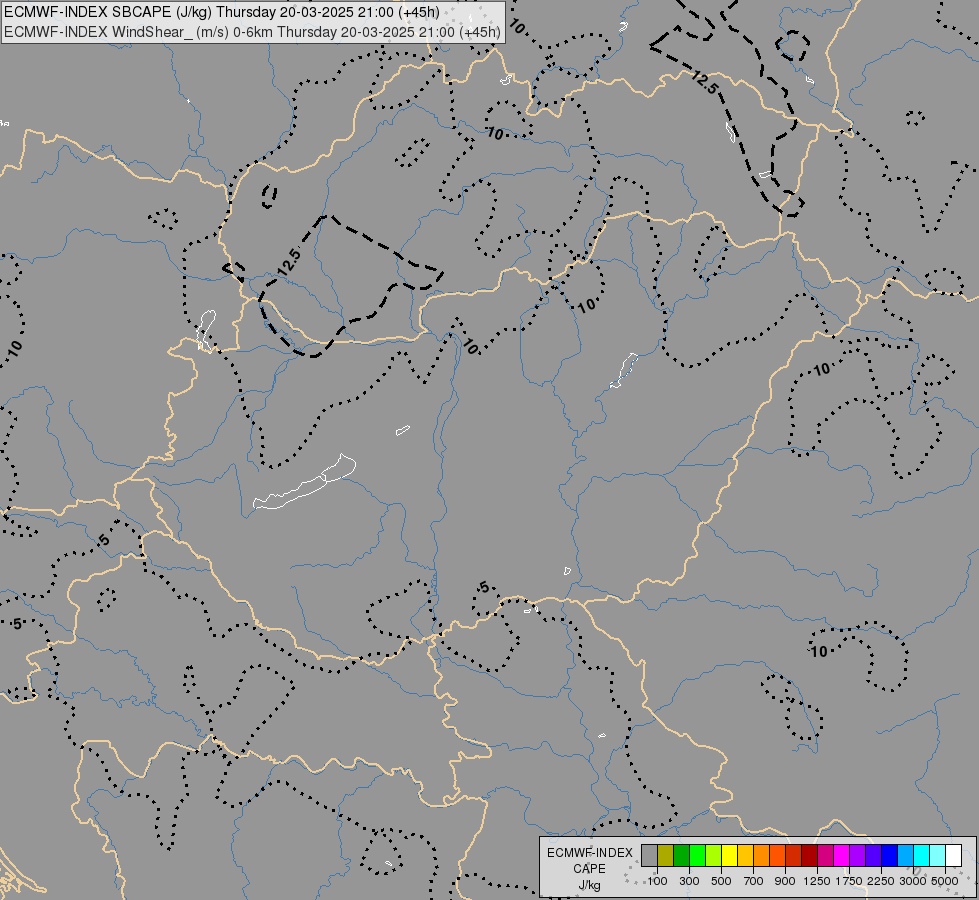Click the dark green legend swatch

[682, 856]
